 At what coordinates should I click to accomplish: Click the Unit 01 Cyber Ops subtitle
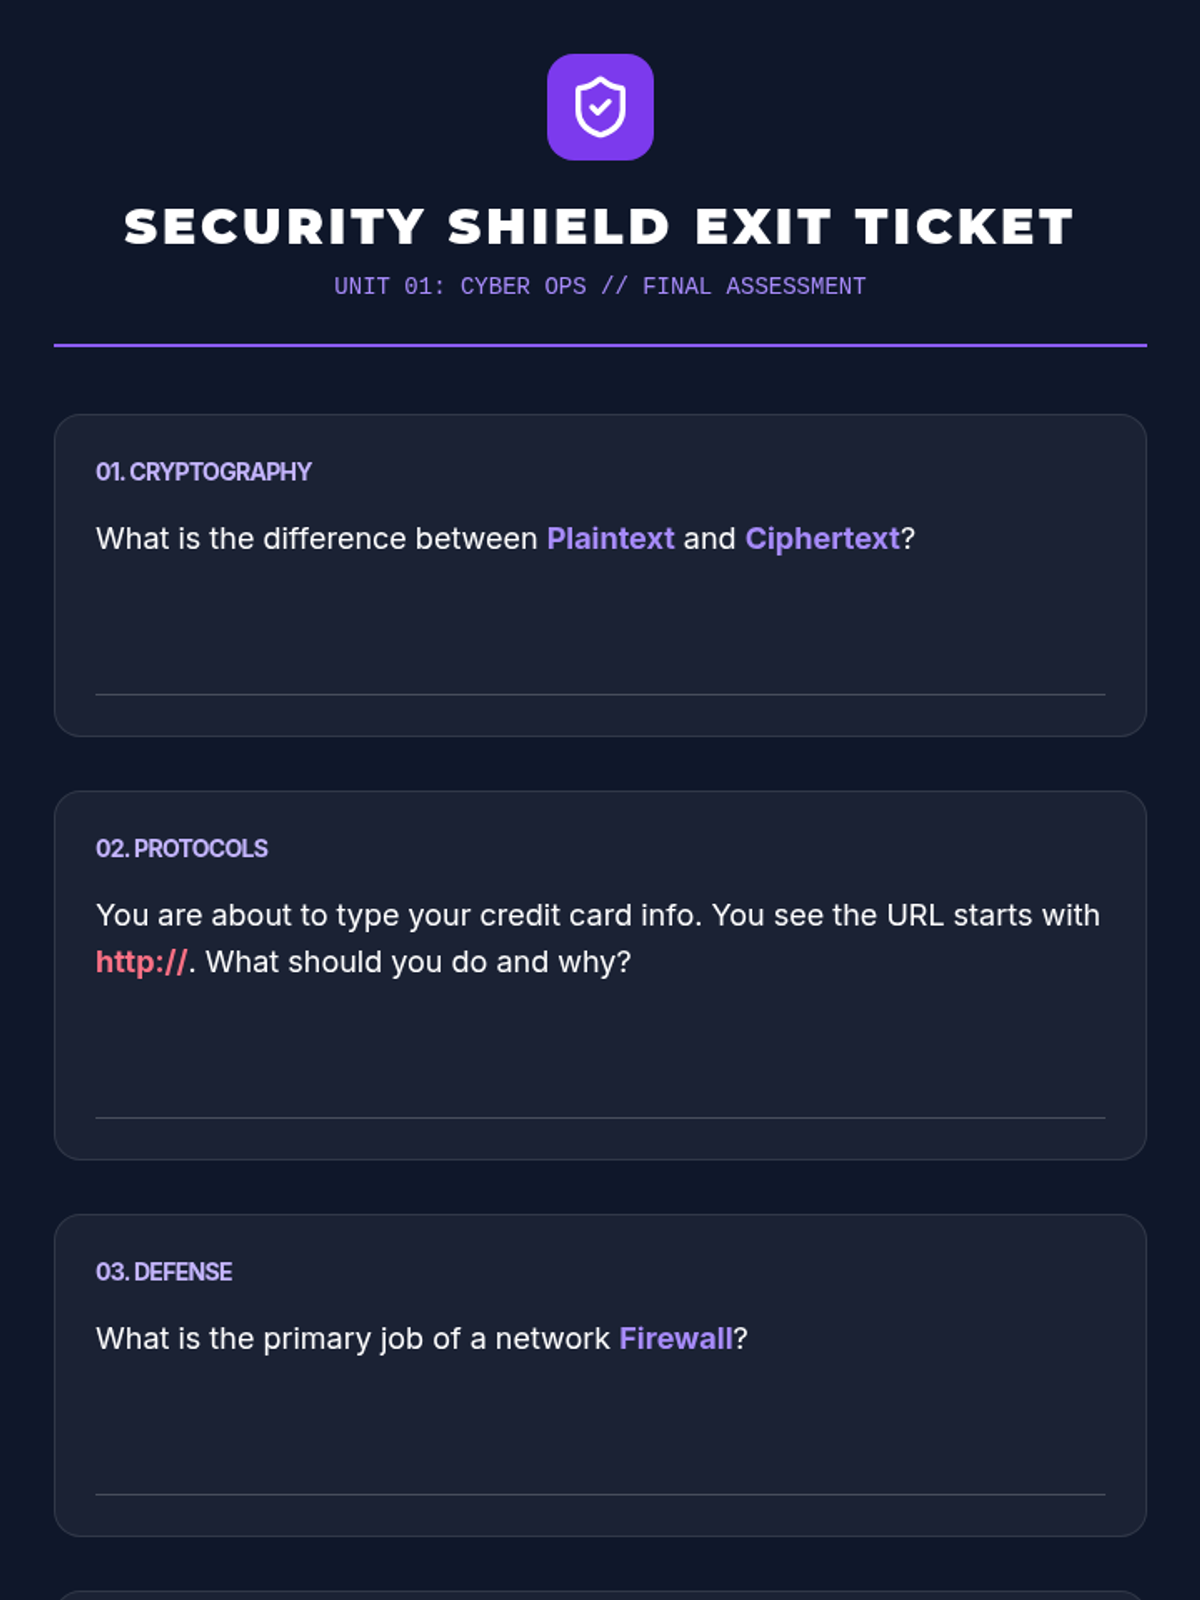point(600,286)
